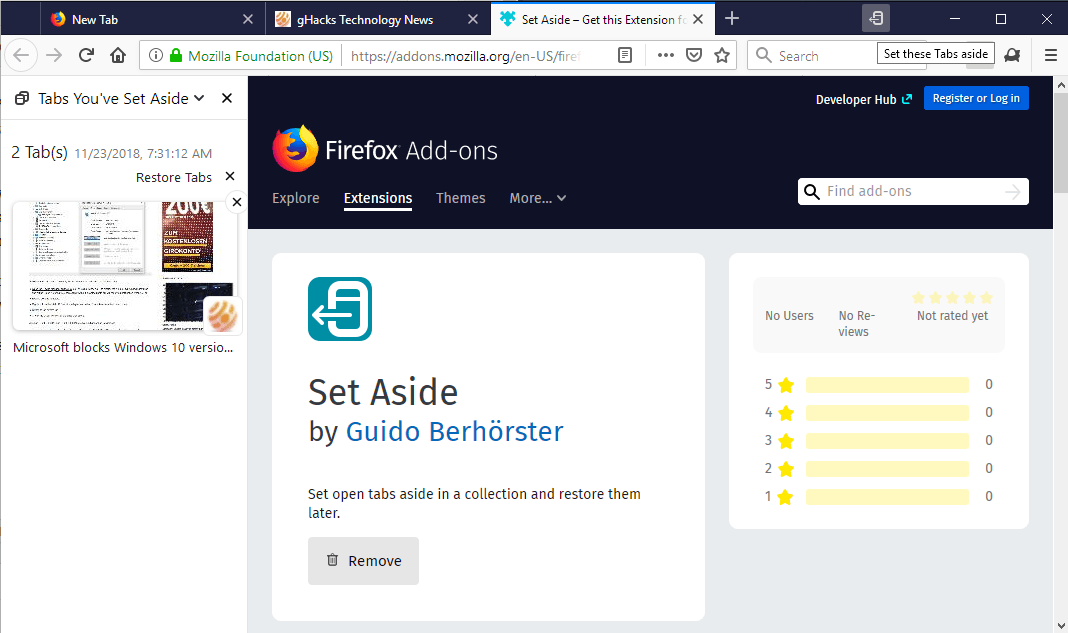Image resolution: width=1068 pixels, height=633 pixels.
Task: Open the Developer Hub link
Action: (863, 99)
